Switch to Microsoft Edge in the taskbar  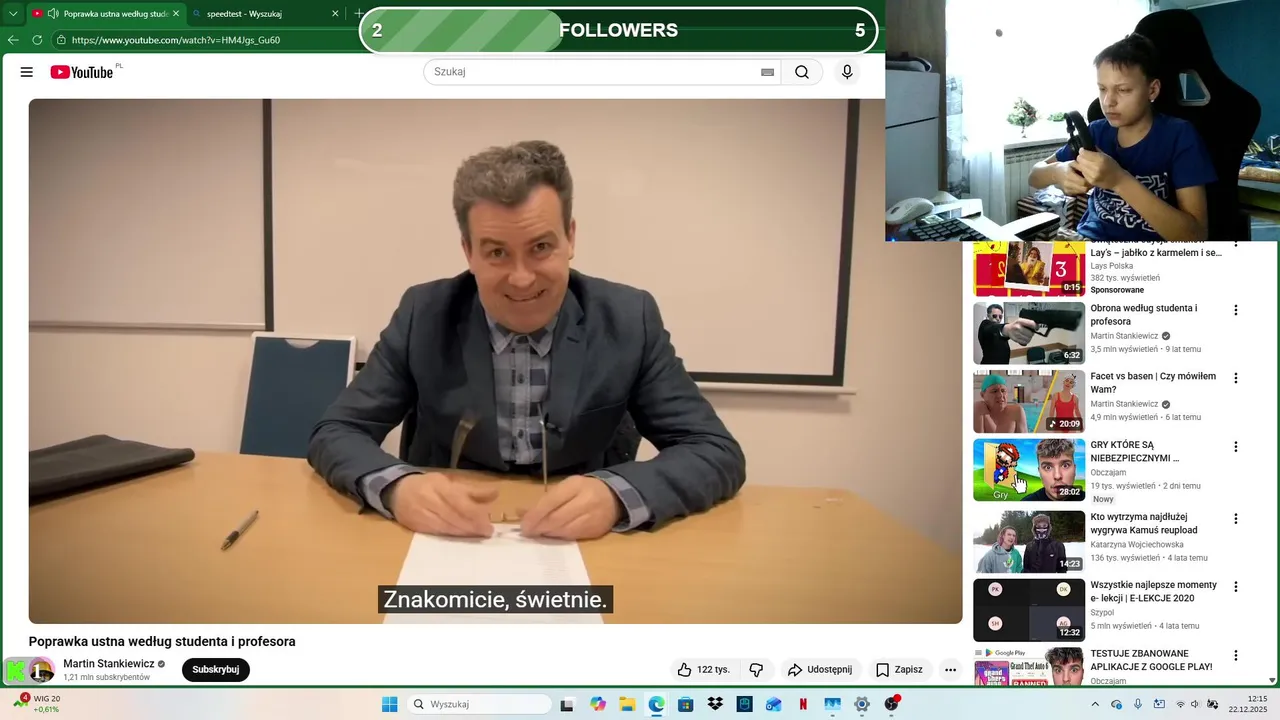point(656,704)
